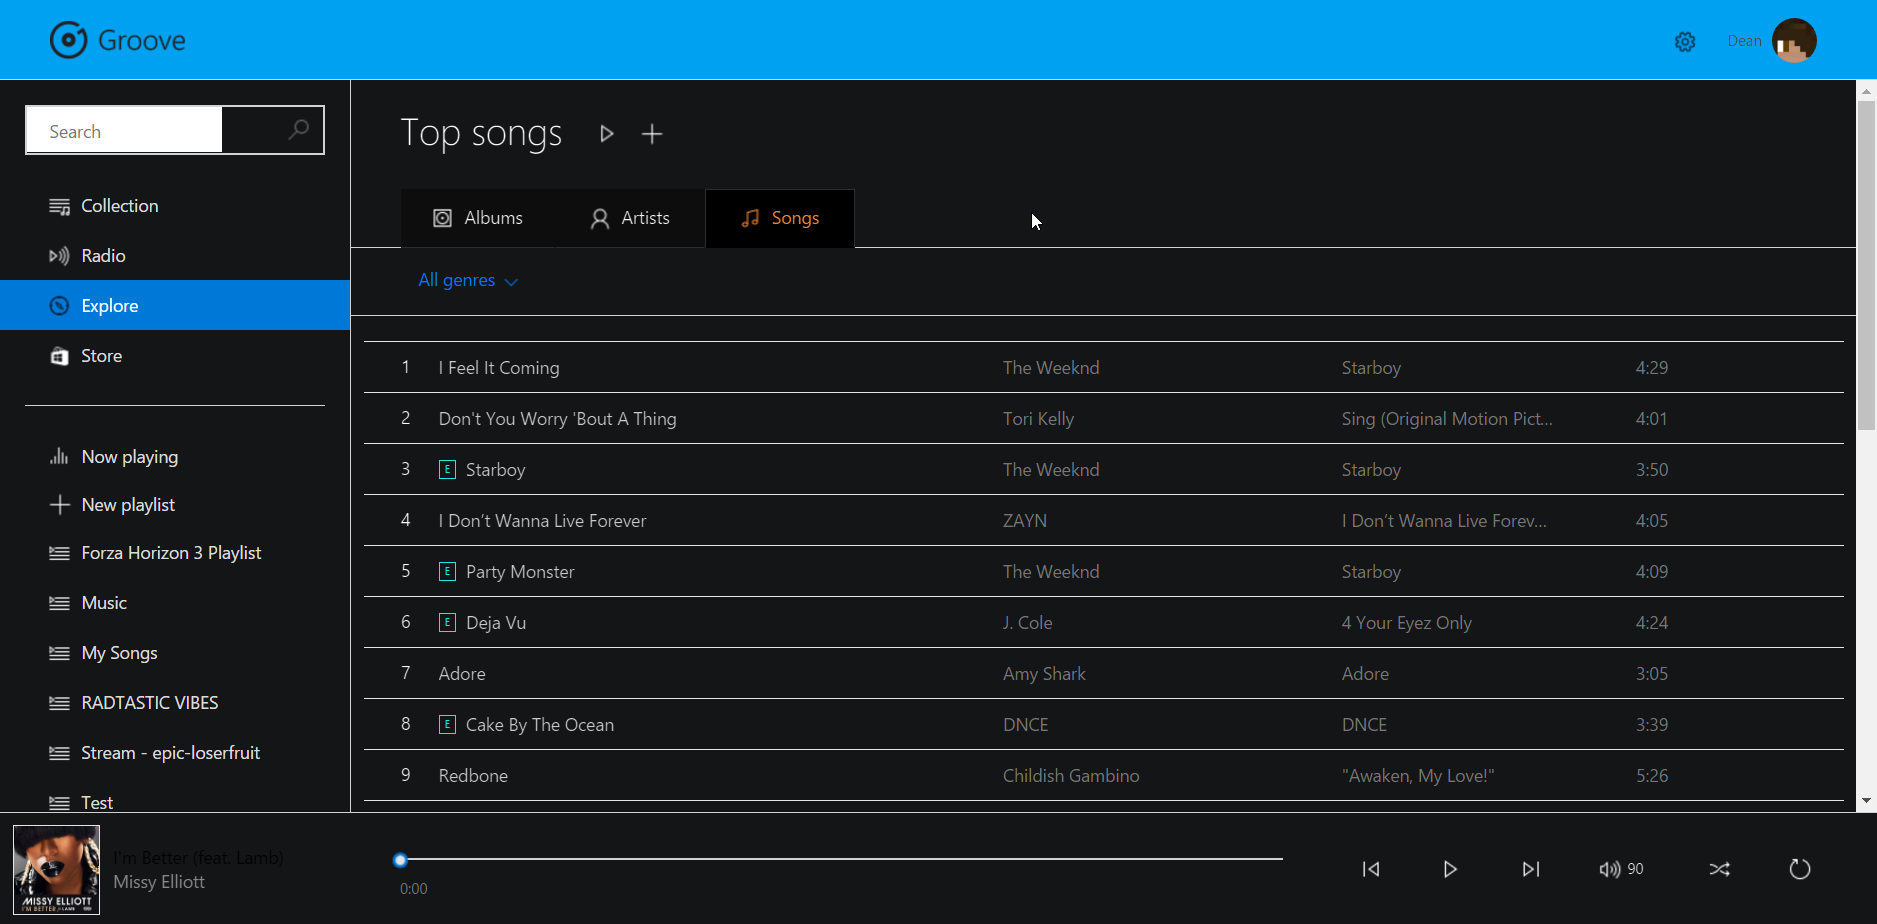Select the song Redbone

pos(473,776)
